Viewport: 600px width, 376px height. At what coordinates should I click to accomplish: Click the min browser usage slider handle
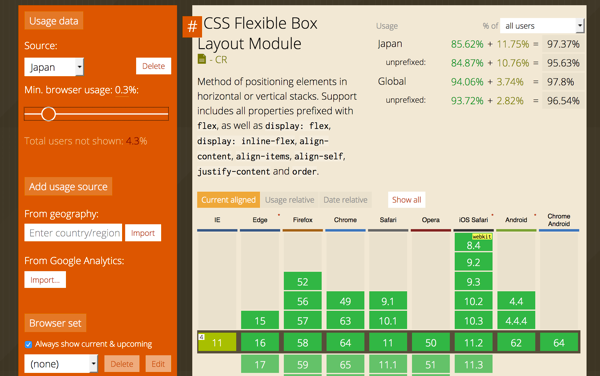(49, 114)
